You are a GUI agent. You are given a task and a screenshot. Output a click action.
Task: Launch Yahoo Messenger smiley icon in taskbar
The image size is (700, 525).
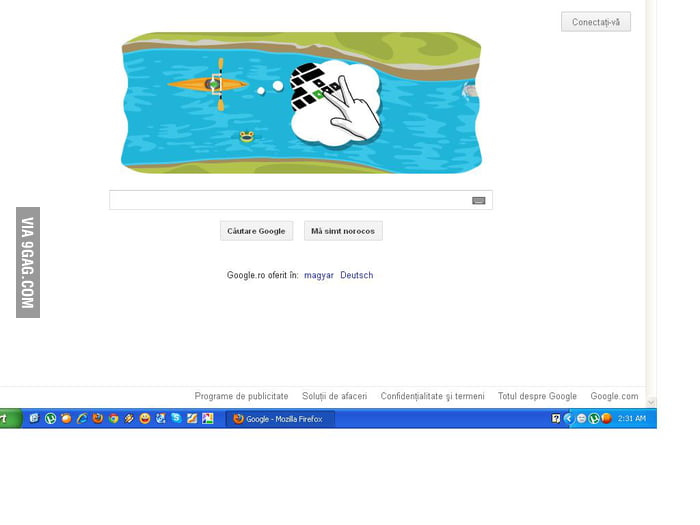point(145,419)
